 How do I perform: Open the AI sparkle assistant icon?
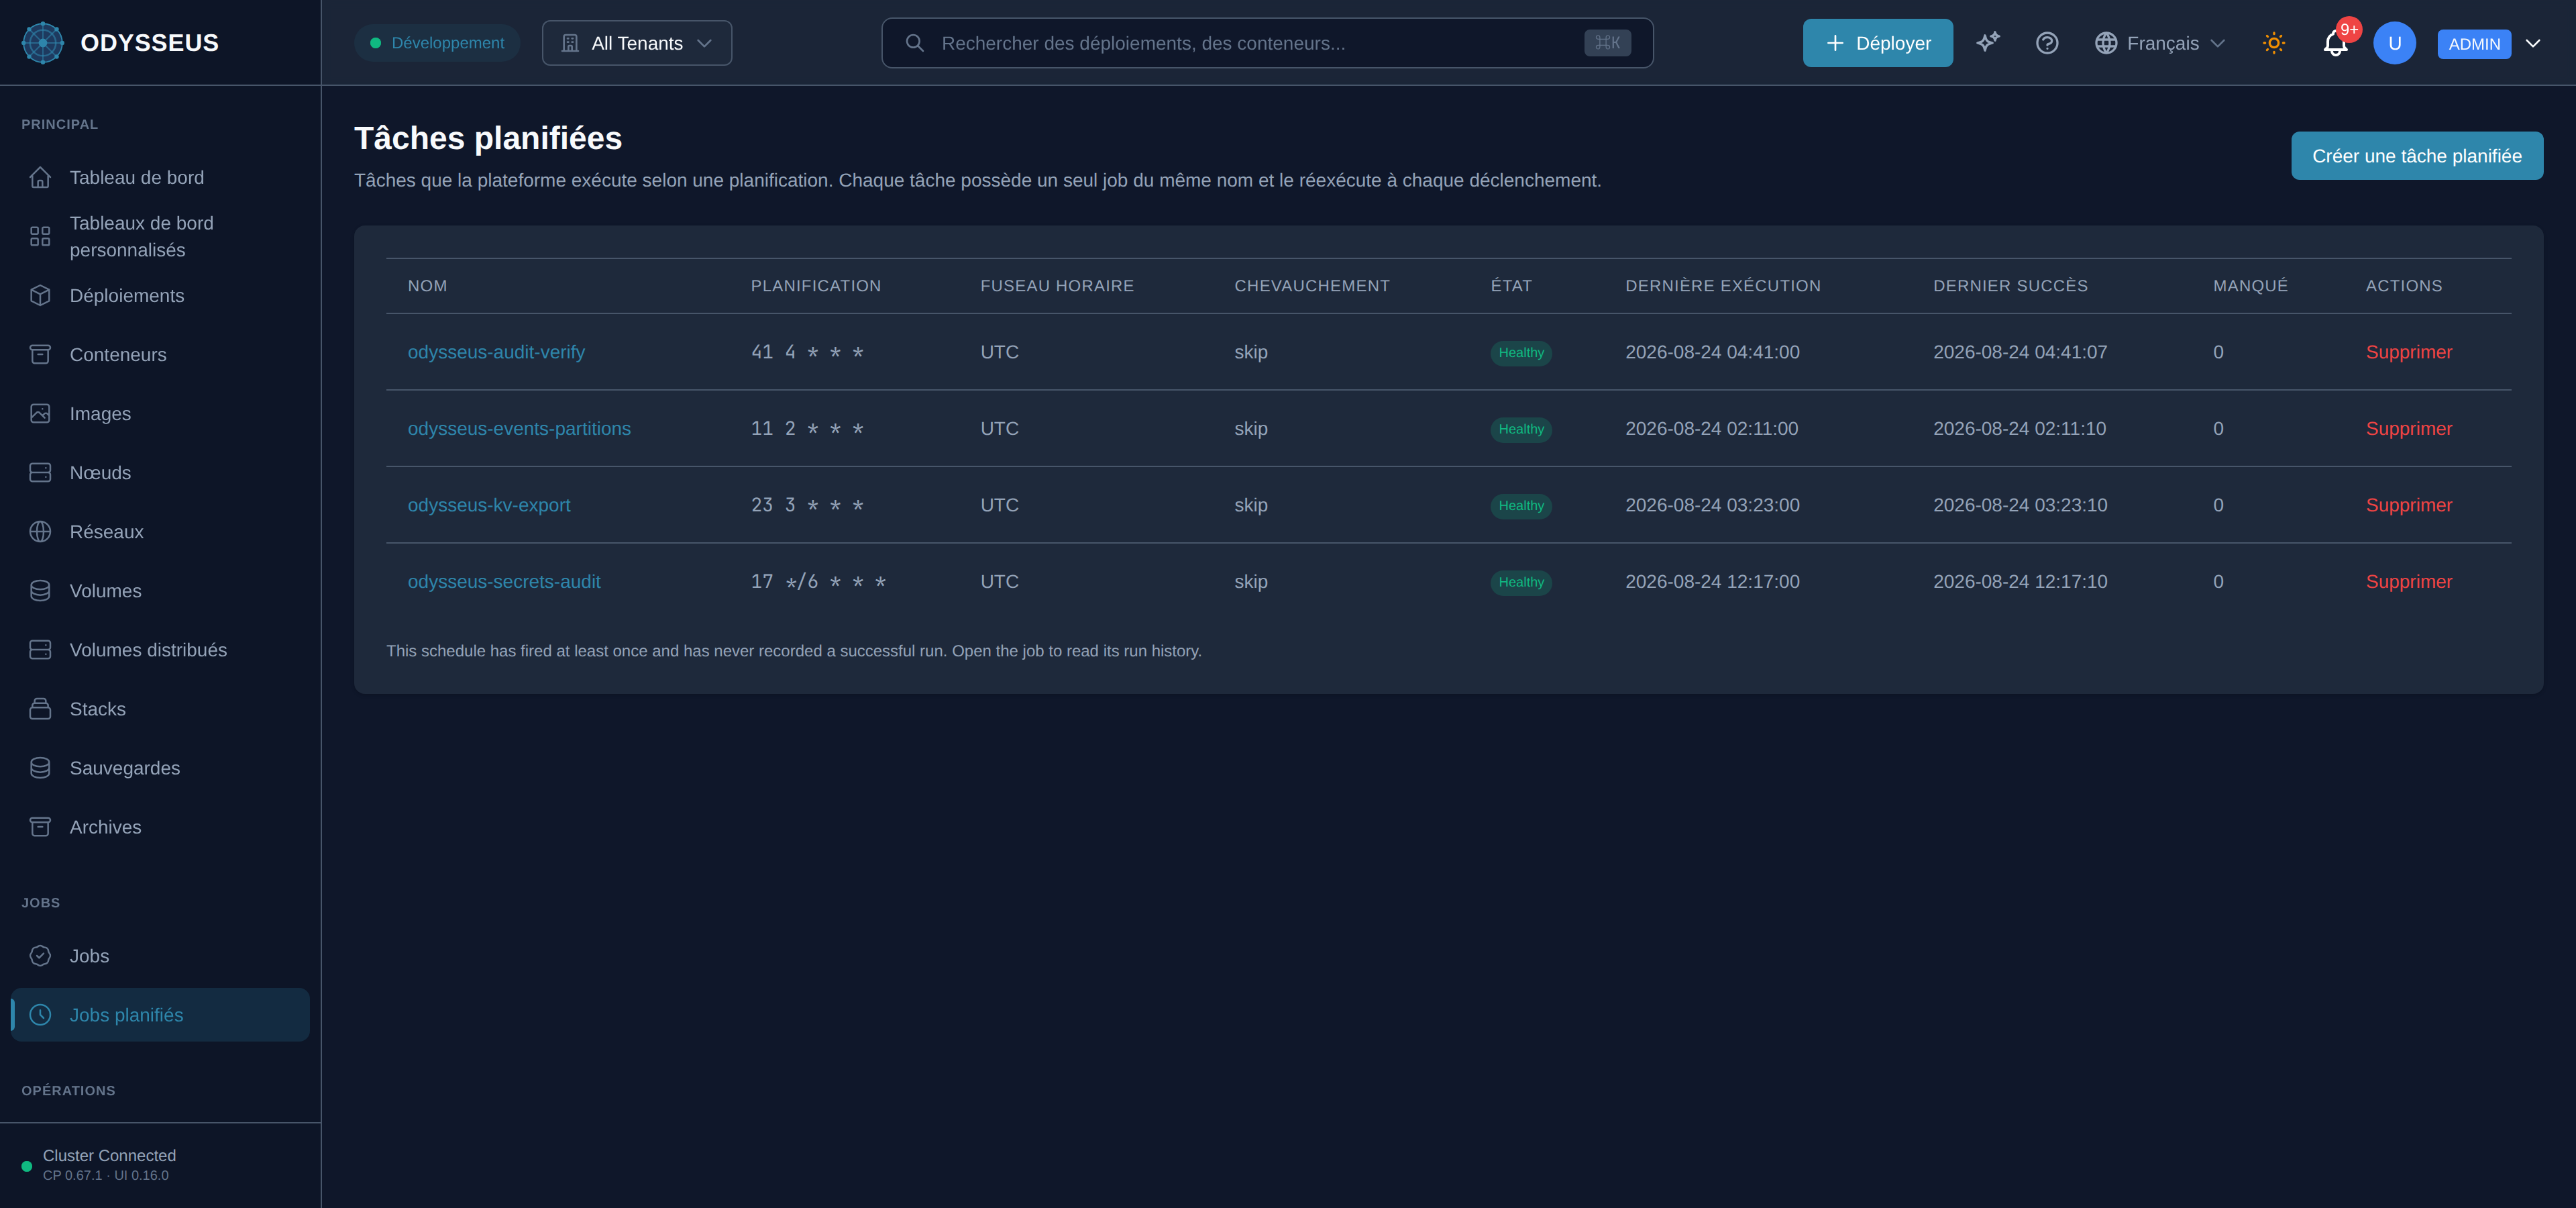pyautogui.click(x=1988, y=42)
